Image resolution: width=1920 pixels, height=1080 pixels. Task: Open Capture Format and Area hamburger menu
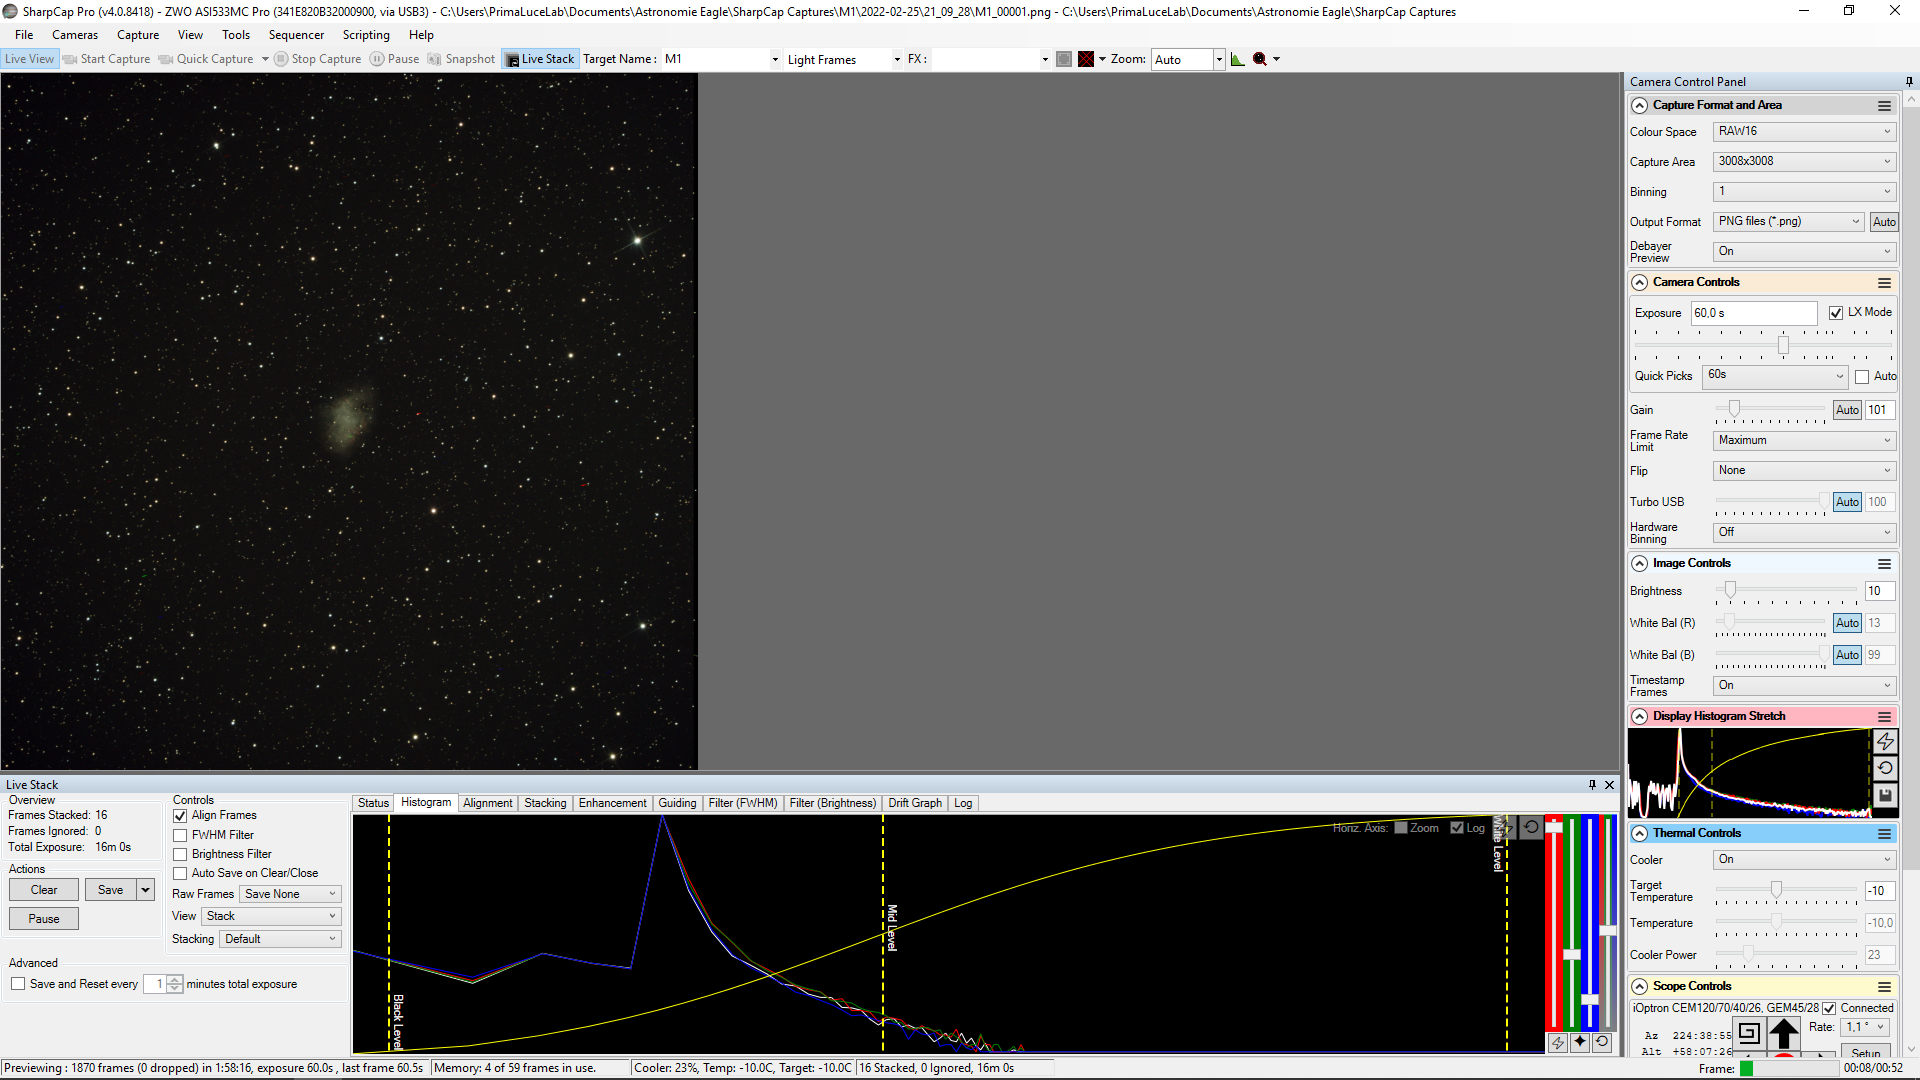tap(1884, 106)
